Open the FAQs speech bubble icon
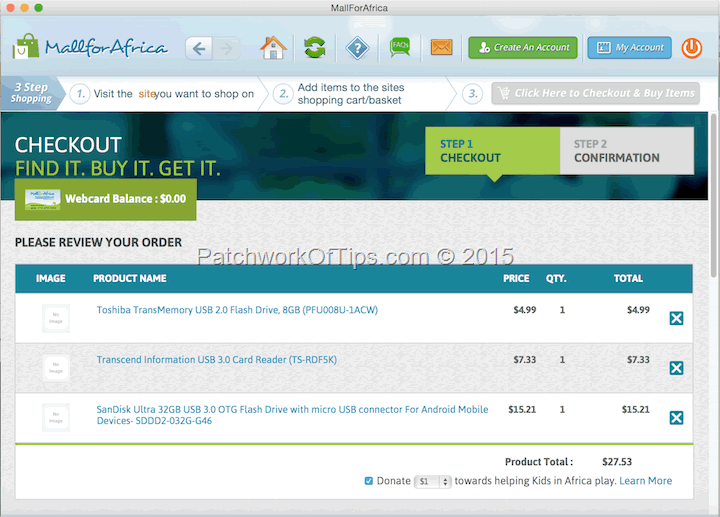This screenshot has height=517, width=720. [400, 47]
